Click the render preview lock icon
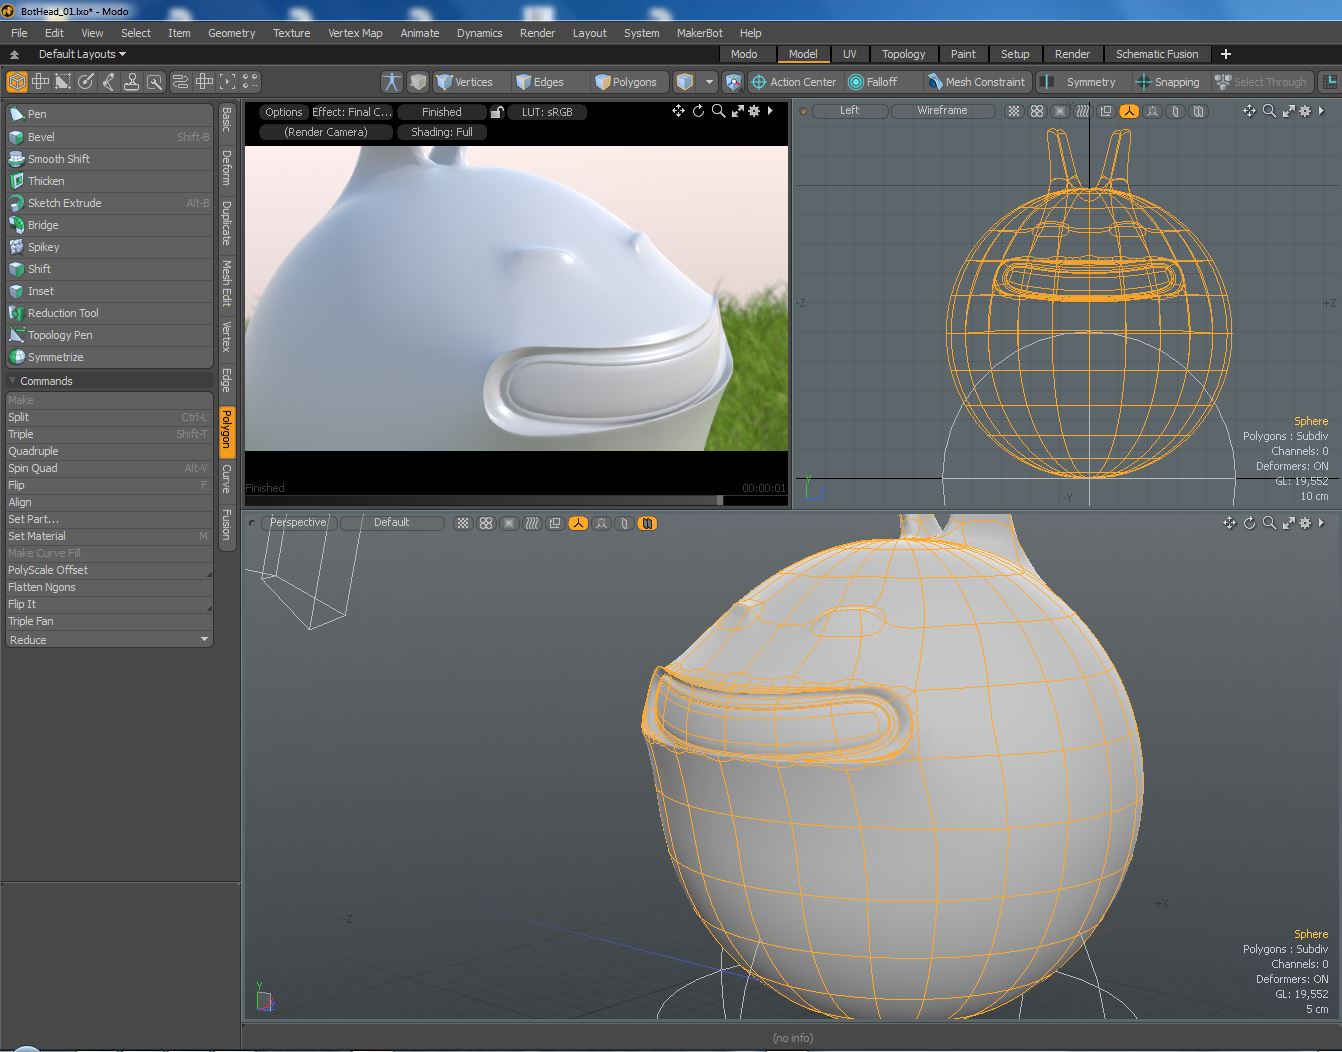The width and height of the screenshot is (1342, 1052). pyautogui.click(x=496, y=112)
